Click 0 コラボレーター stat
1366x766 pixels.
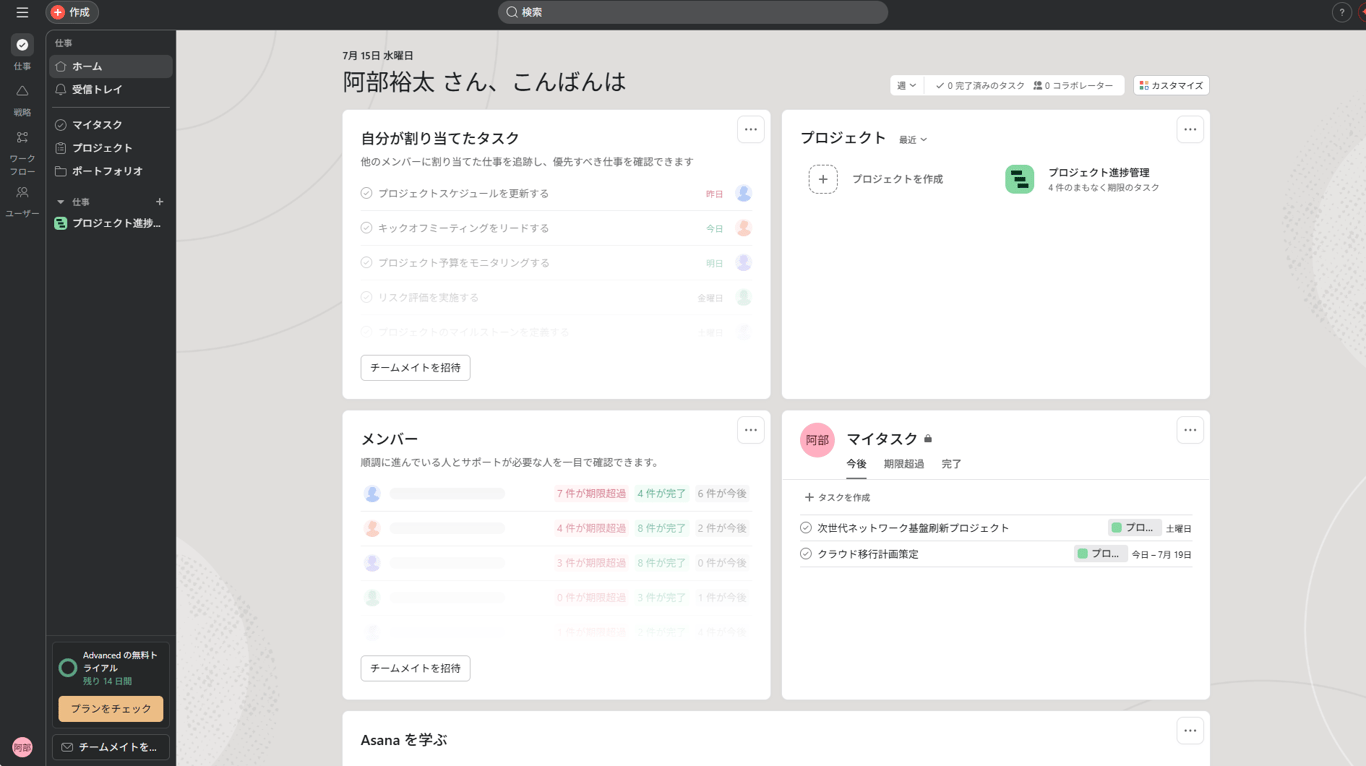point(1073,86)
